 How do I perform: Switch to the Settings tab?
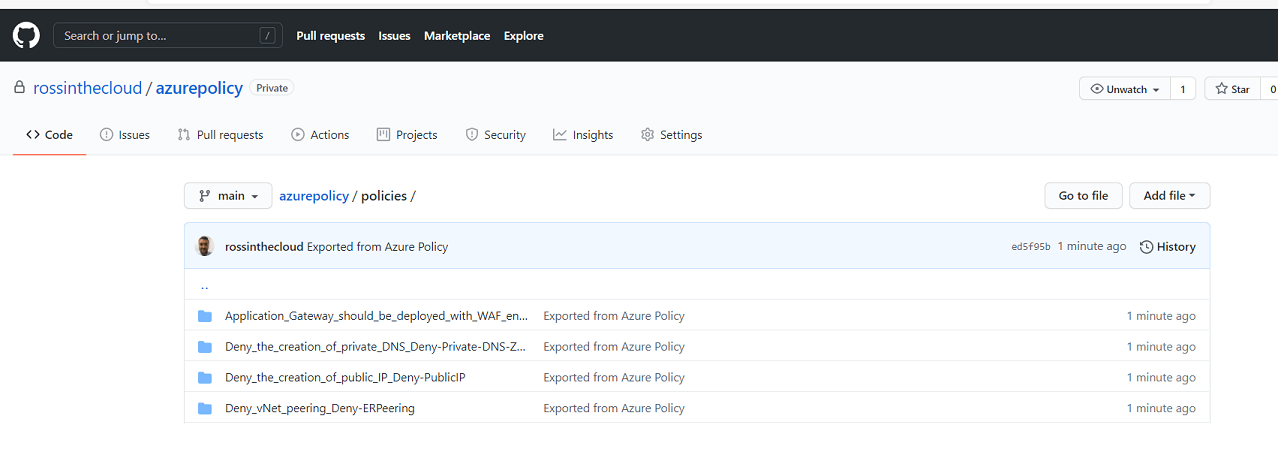point(671,135)
